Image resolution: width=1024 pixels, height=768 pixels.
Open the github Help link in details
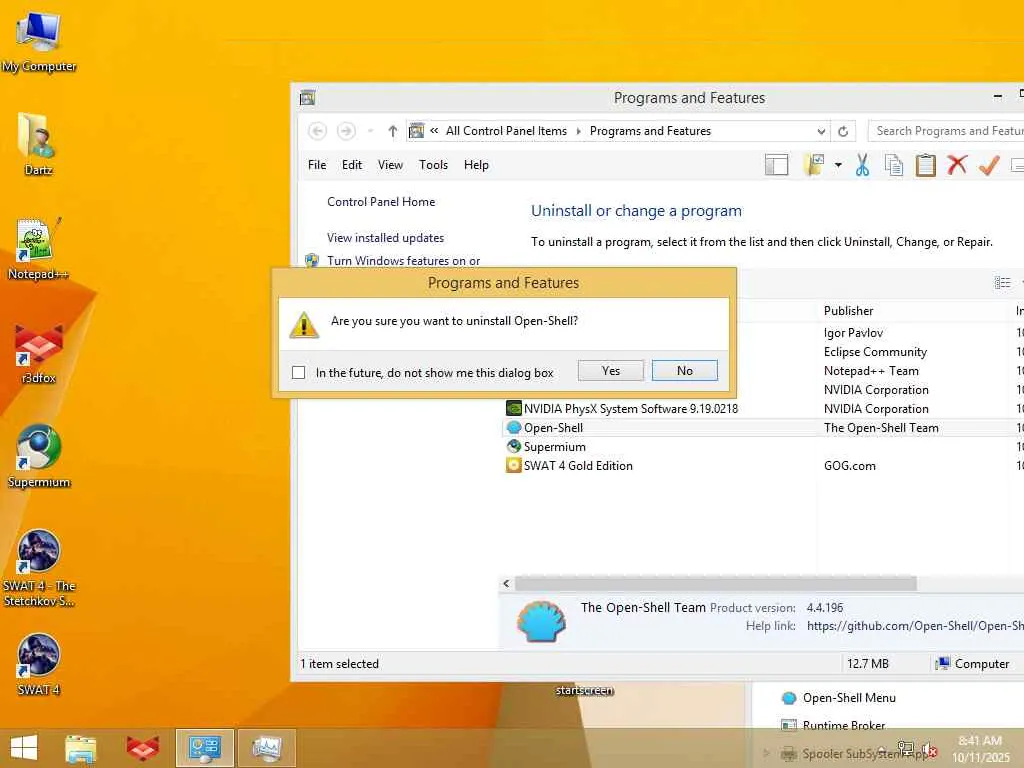pyautogui.click(x=915, y=626)
